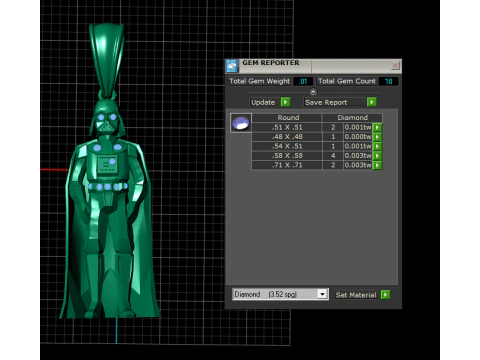Select the round gem thumbnail
The width and height of the screenshot is (480, 360).
pyautogui.click(x=241, y=123)
